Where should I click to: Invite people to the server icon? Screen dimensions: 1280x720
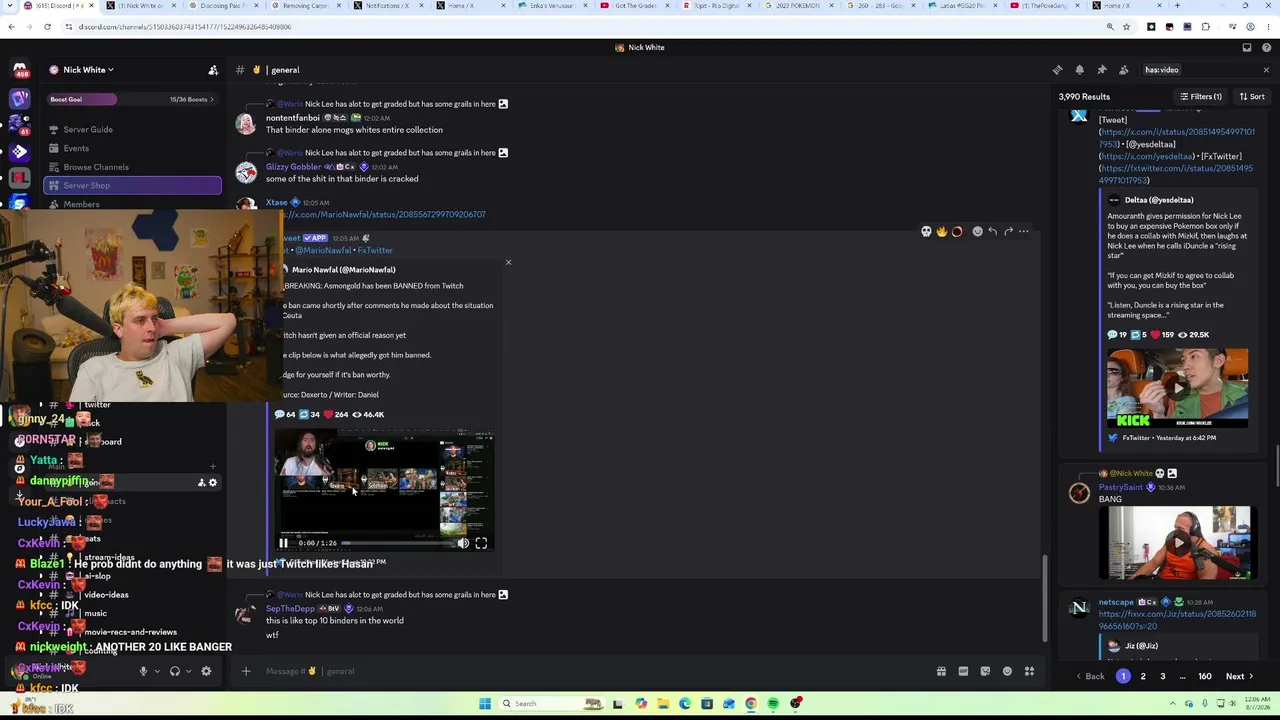[213, 70]
